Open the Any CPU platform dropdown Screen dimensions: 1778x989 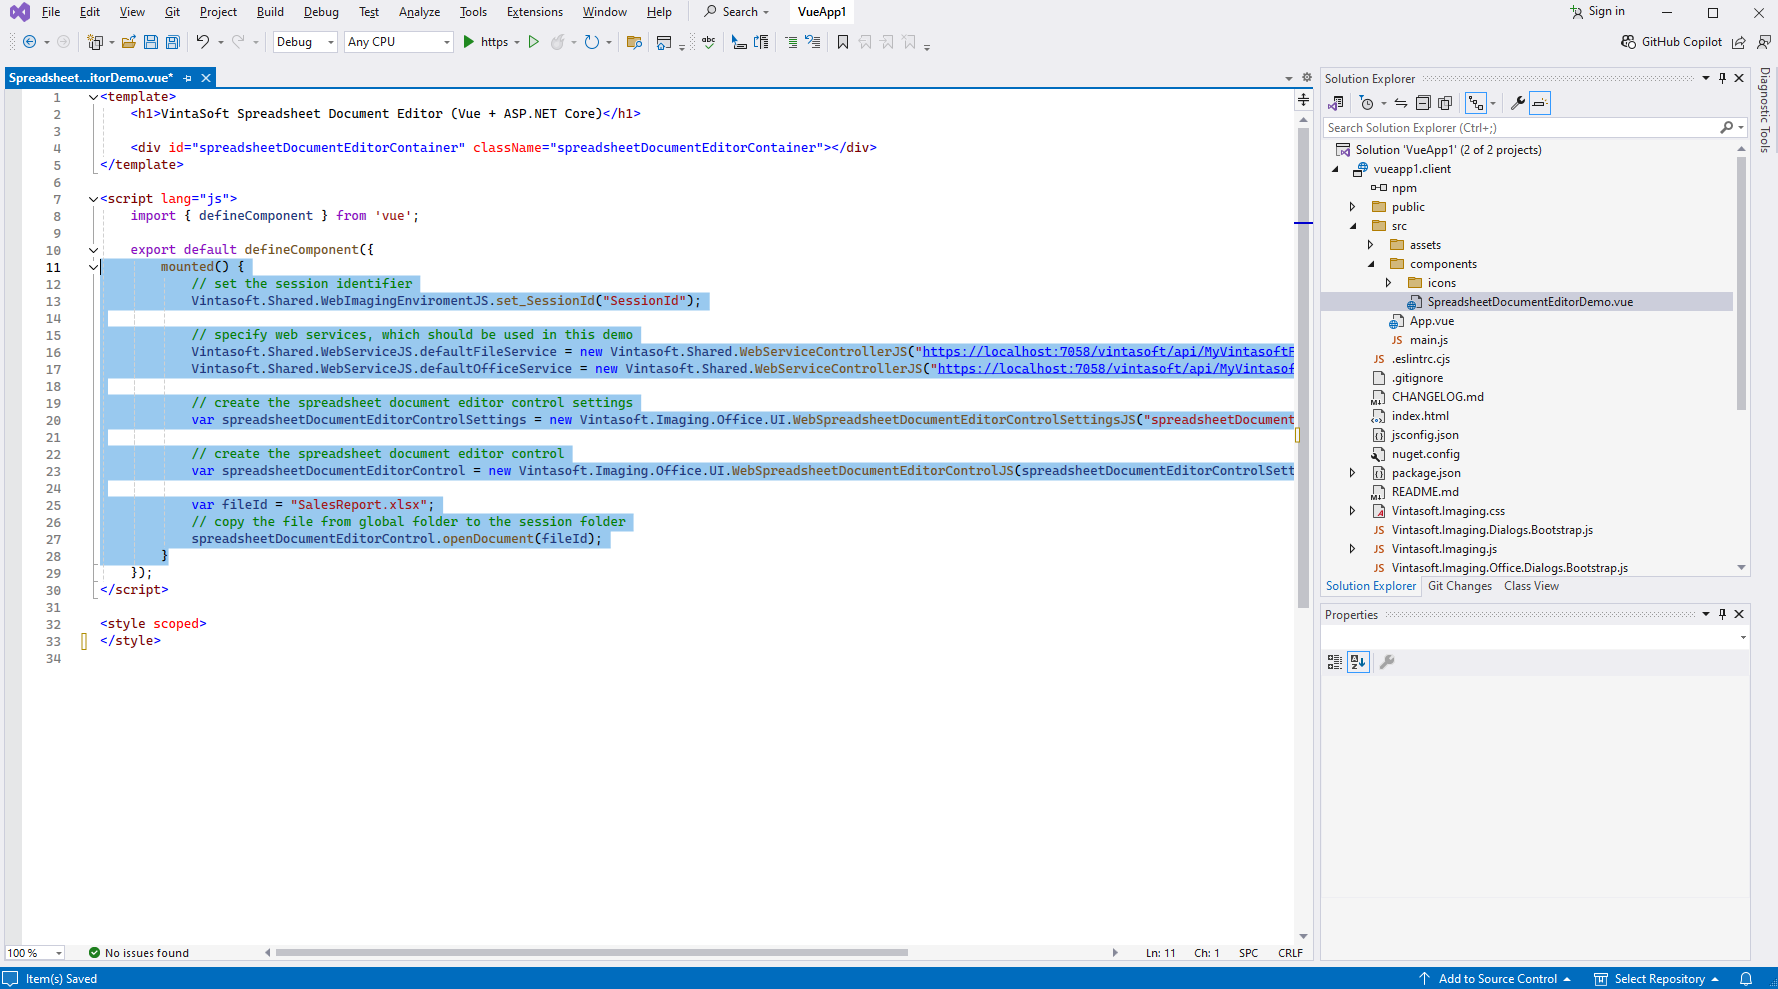pos(398,42)
